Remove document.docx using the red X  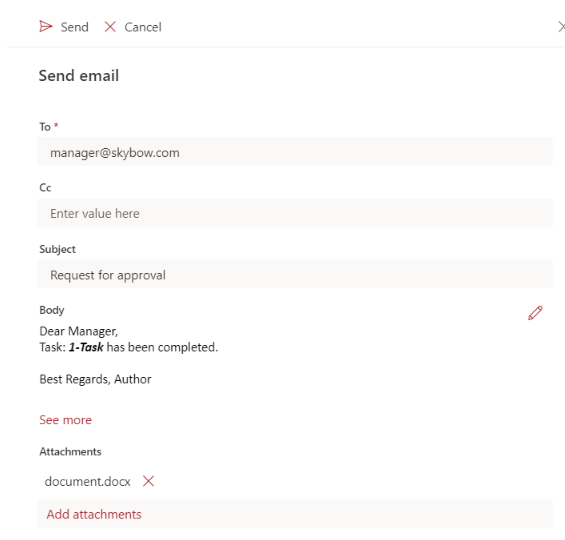point(148,481)
